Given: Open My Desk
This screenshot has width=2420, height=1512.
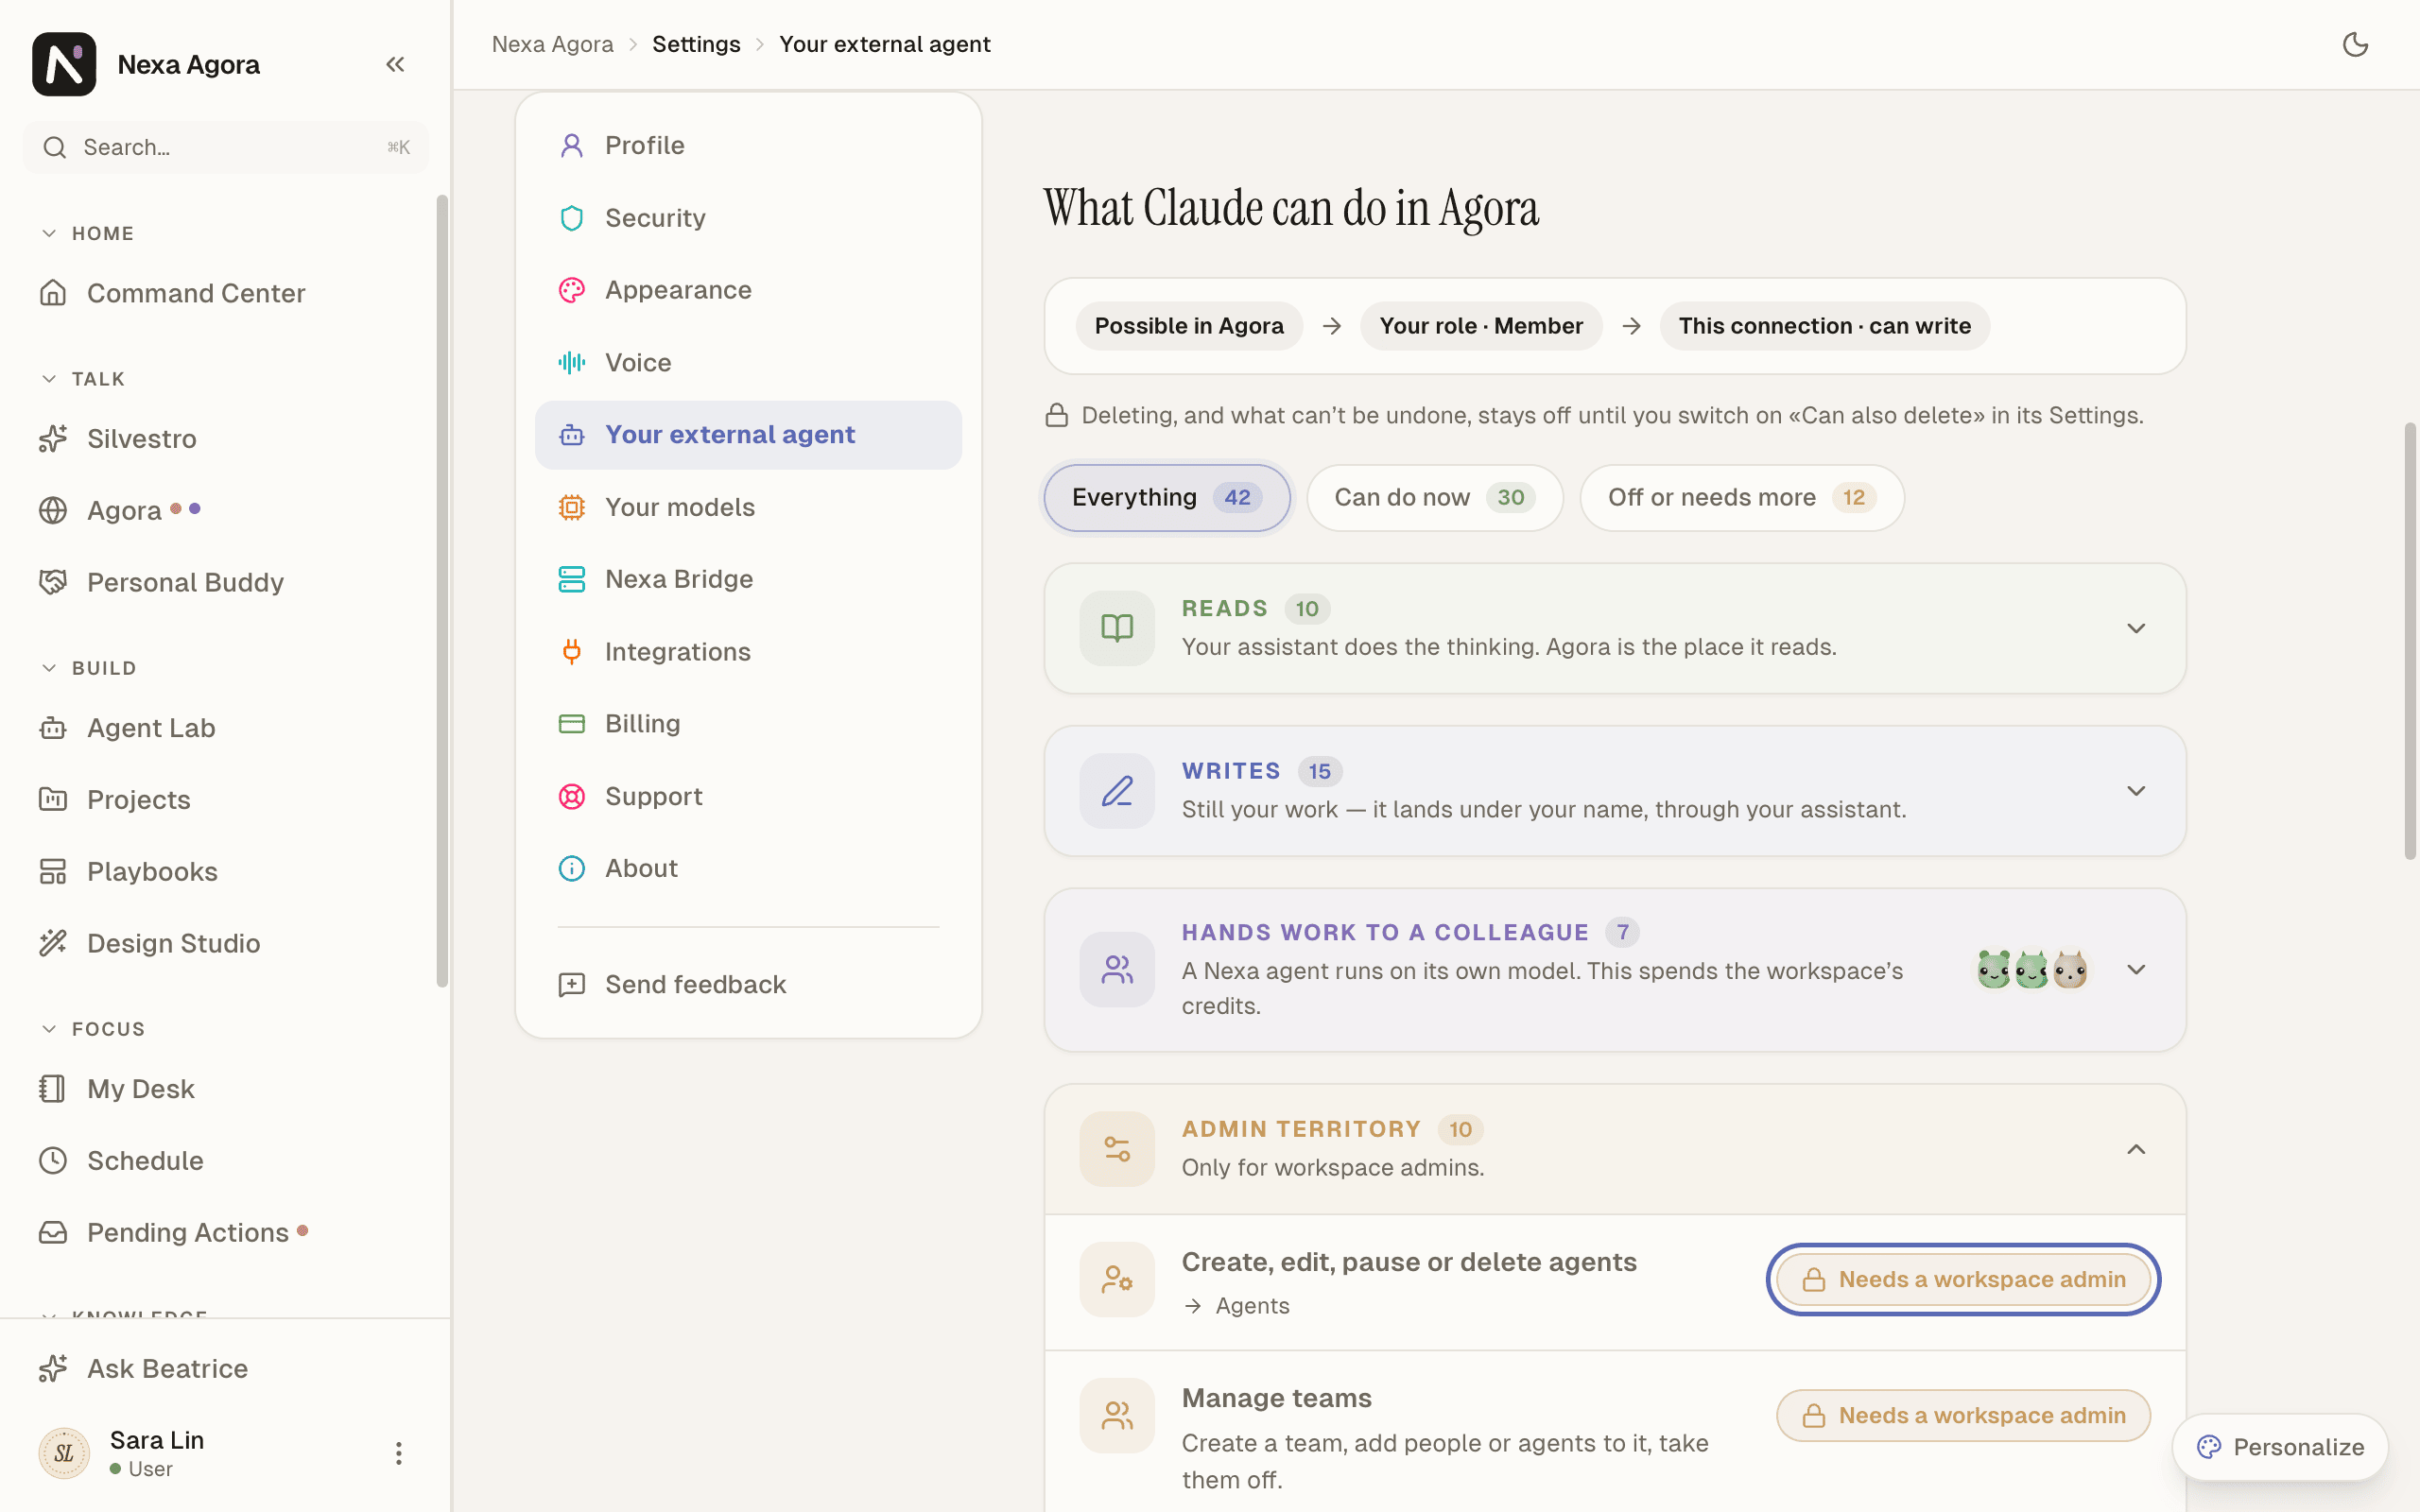Looking at the screenshot, I should pos(226,1089).
